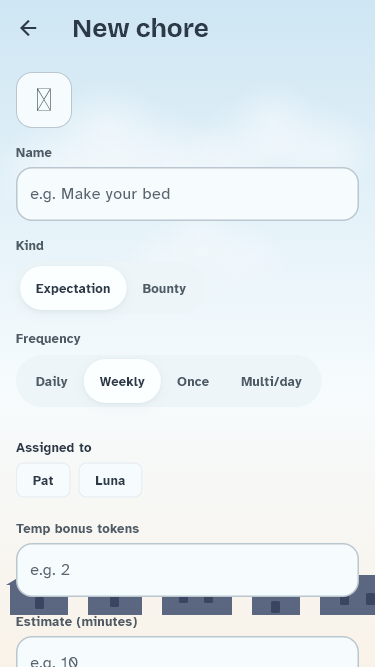The height and width of the screenshot is (667, 375).
Task: Click the Kind section label
Action: [x=30, y=246]
